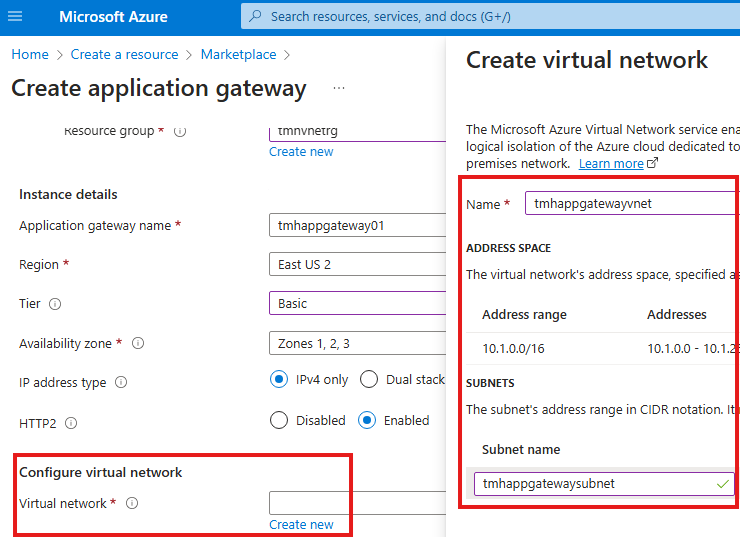Click the HTTP2 info icon

click(x=71, y=423)
